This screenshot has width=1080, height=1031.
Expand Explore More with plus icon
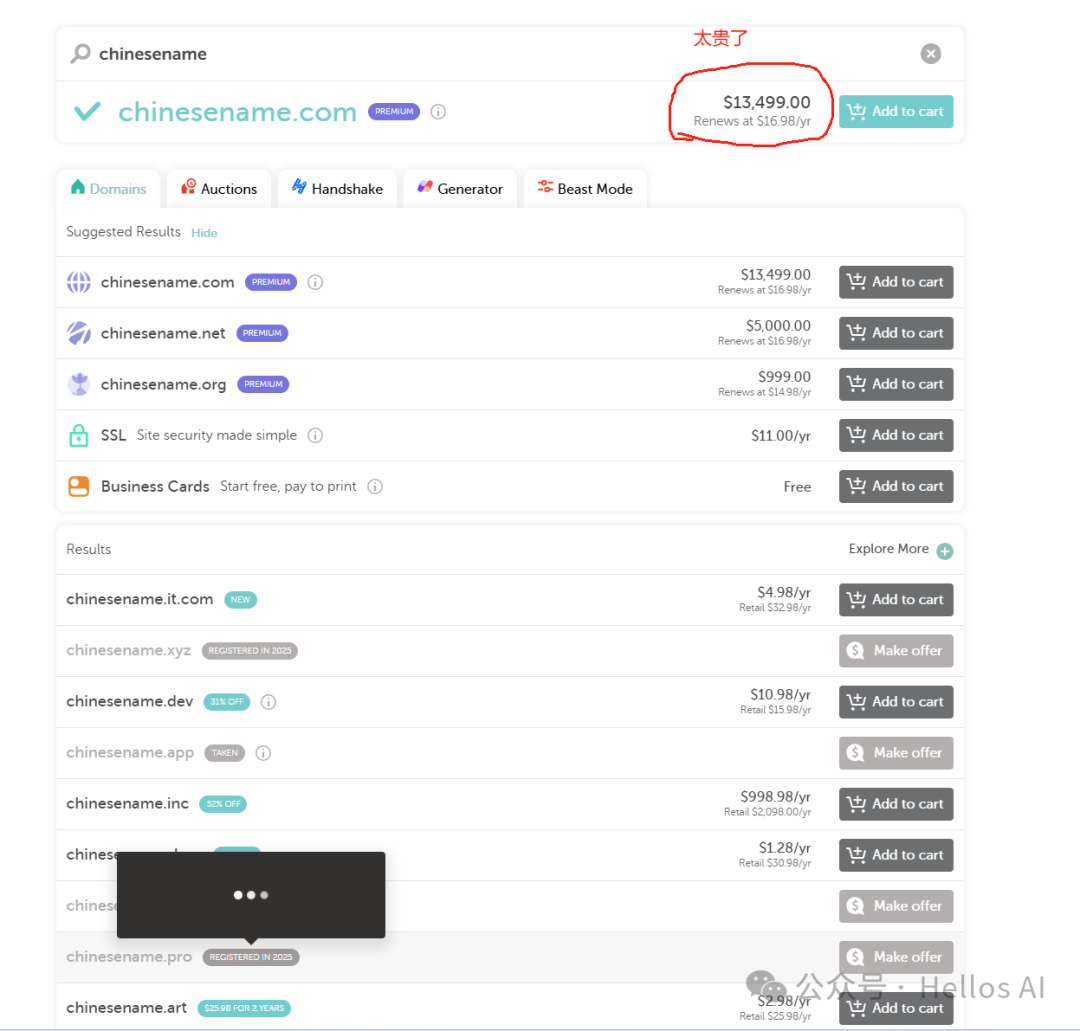coord(945,550)
